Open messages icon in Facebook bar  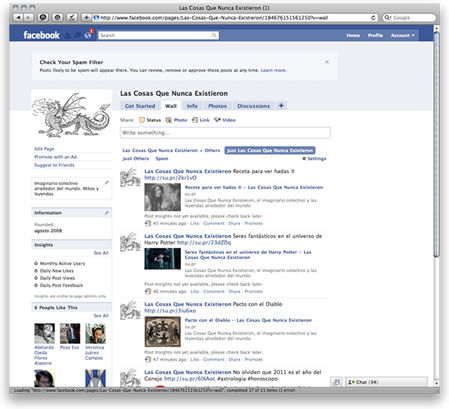tap(78, 35)
